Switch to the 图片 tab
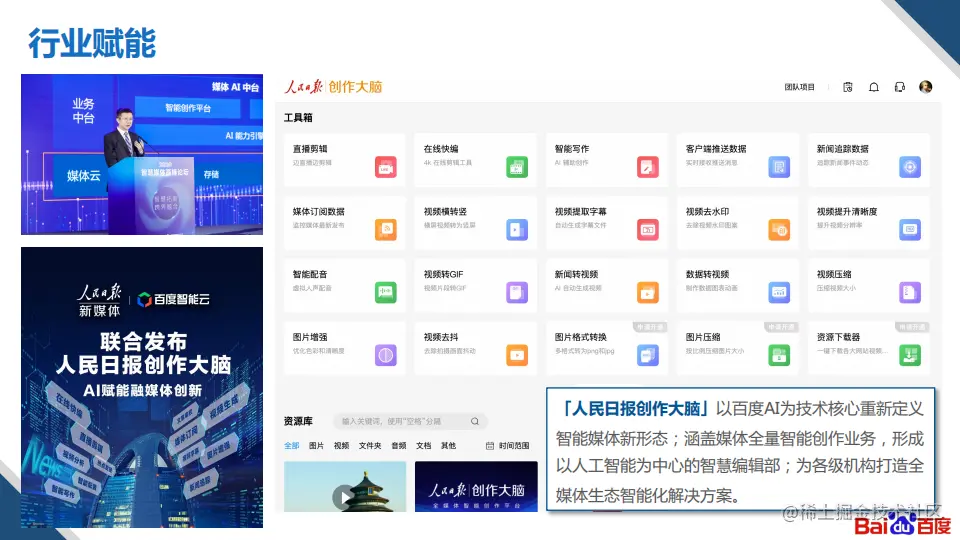Viewport: 960px width, 540px height. (317, 446)
